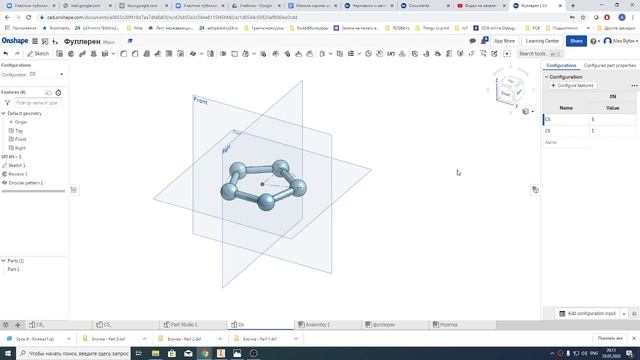Select the Shell tool
Image resolution: width=640 pixels, height=360 pixels.
click(169, 53)
